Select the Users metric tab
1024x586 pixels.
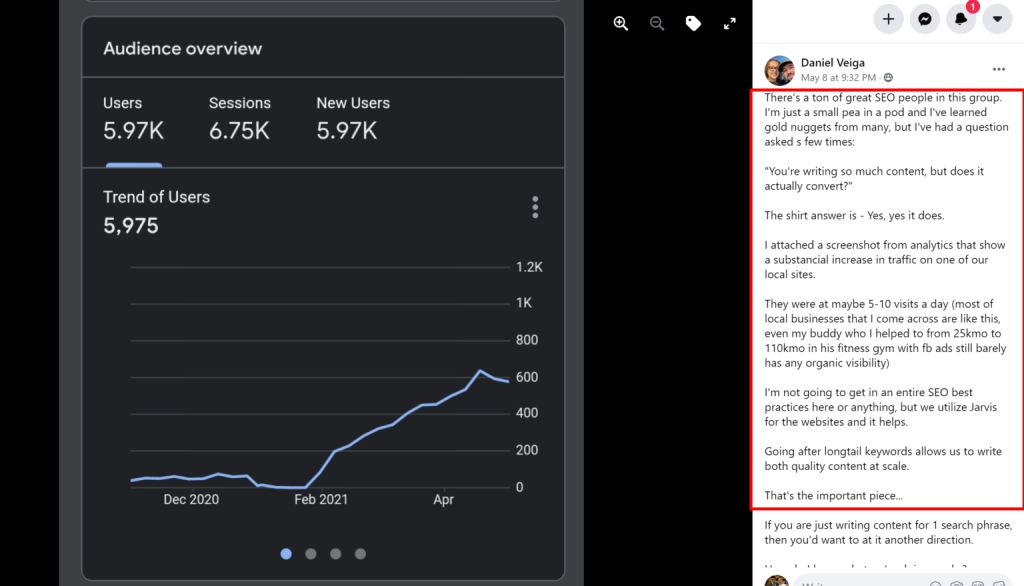133,121
